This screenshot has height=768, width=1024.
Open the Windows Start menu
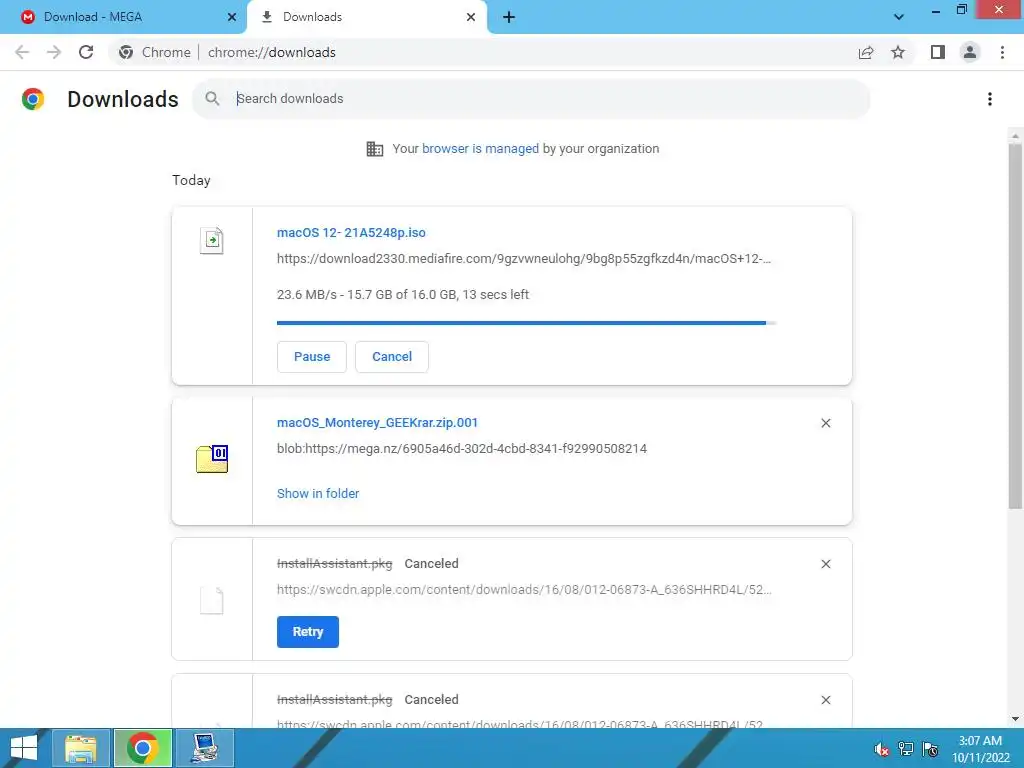pyautogui.click(x=24, y=748)
